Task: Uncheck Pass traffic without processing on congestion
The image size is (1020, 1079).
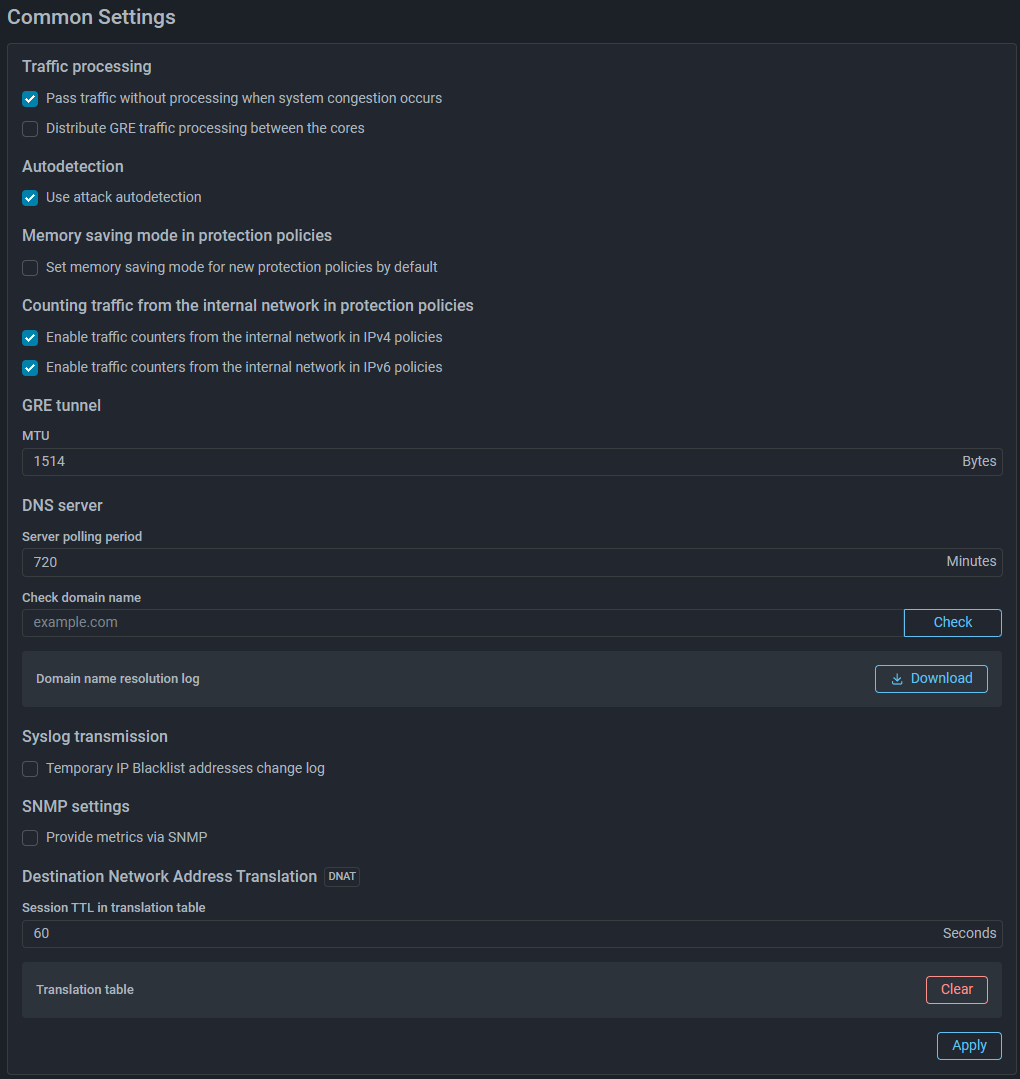Action: coord(30,99)
